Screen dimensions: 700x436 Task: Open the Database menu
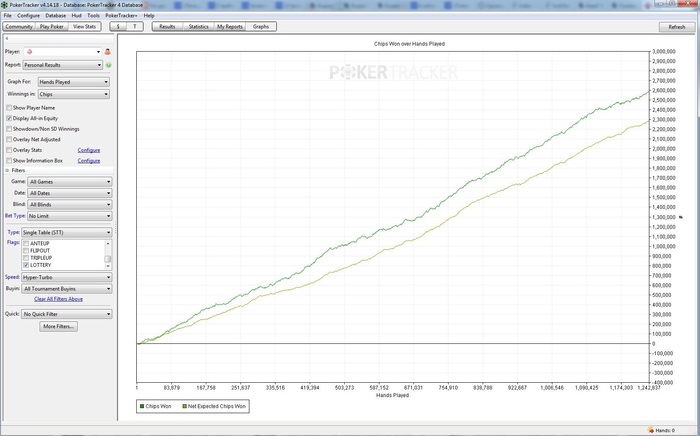point(56,16)
